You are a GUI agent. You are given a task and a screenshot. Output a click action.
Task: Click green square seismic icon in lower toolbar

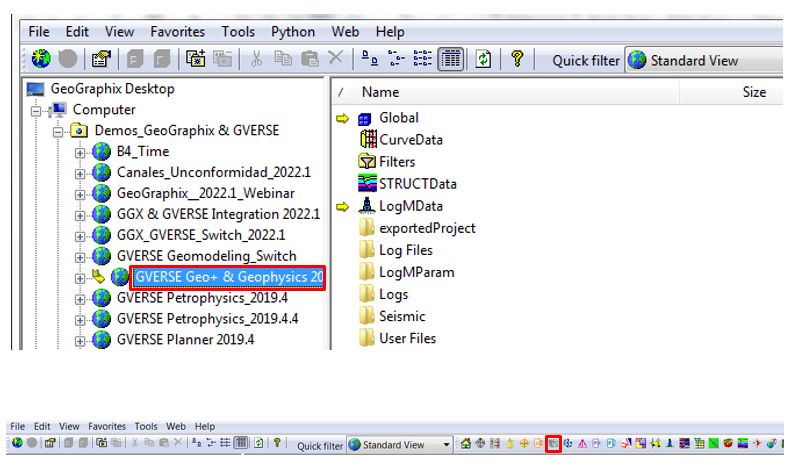pyautogui.click(x=713, y=443)
